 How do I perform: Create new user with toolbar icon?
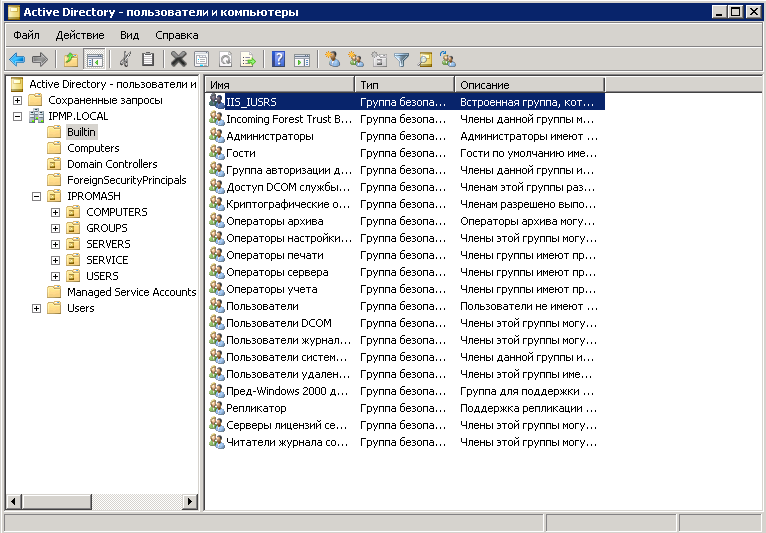(x=333, y=60)
